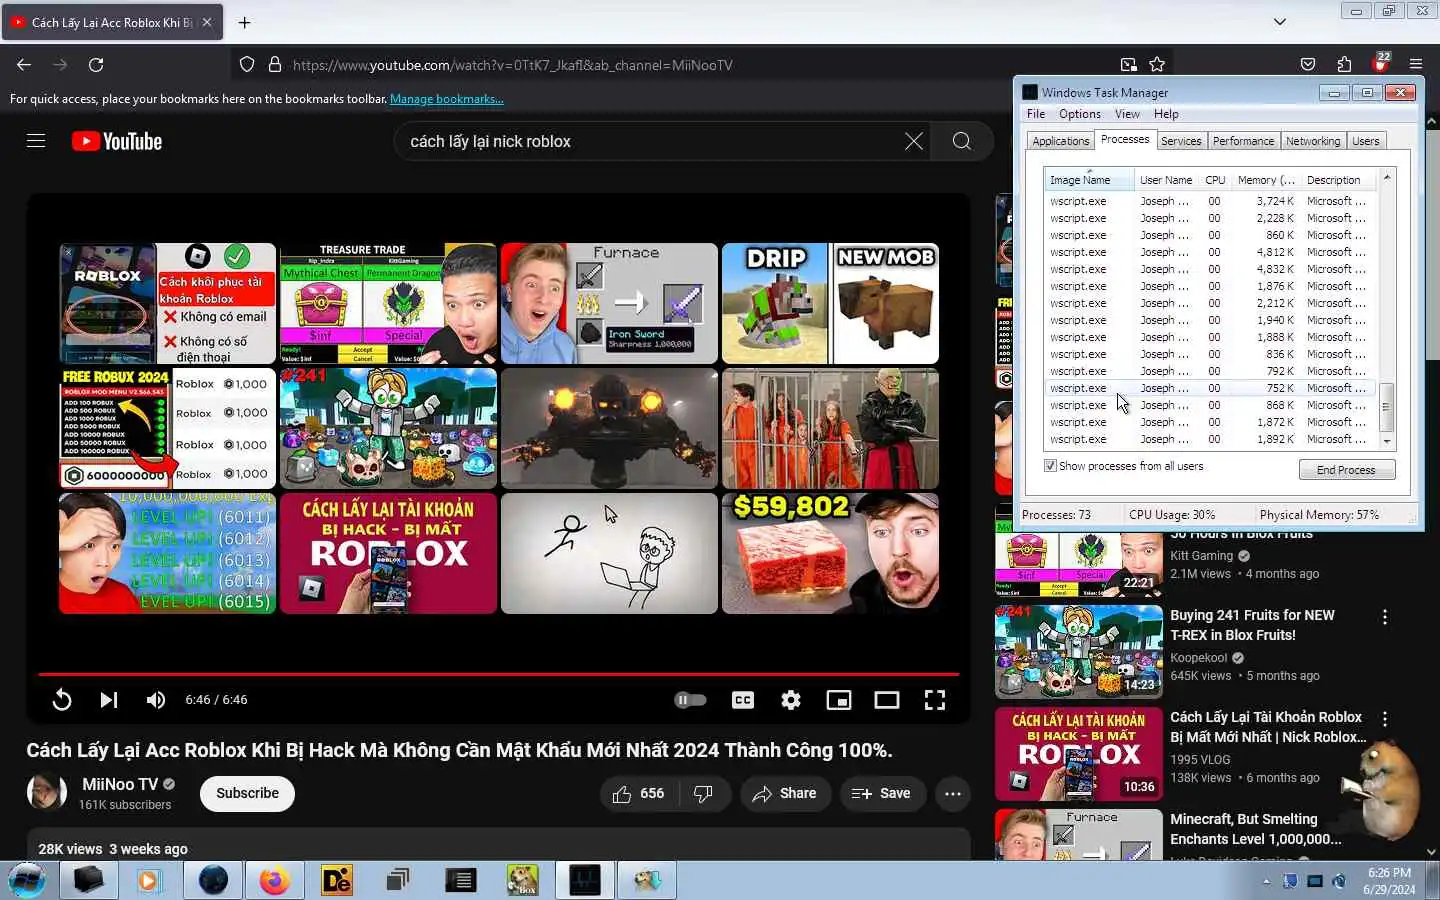
Task: Reload the current Firefox page
Action: click(96, 65)
